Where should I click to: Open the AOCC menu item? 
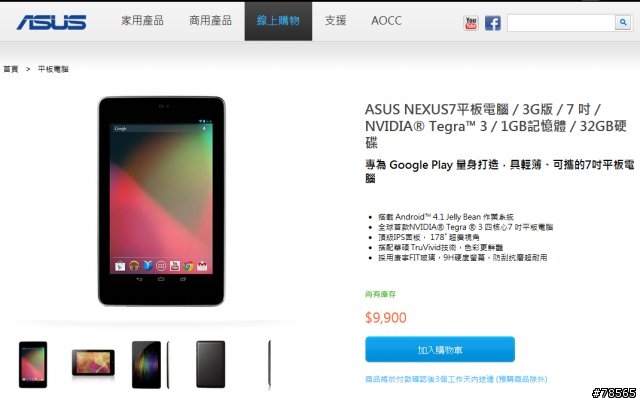click(x=386, y=20)
